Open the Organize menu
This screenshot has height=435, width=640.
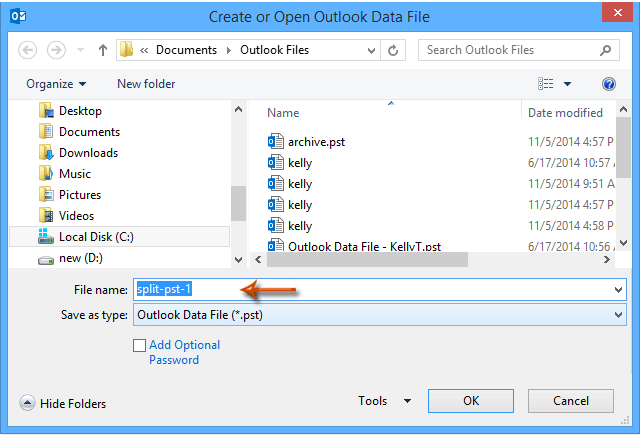coord(56,84)
